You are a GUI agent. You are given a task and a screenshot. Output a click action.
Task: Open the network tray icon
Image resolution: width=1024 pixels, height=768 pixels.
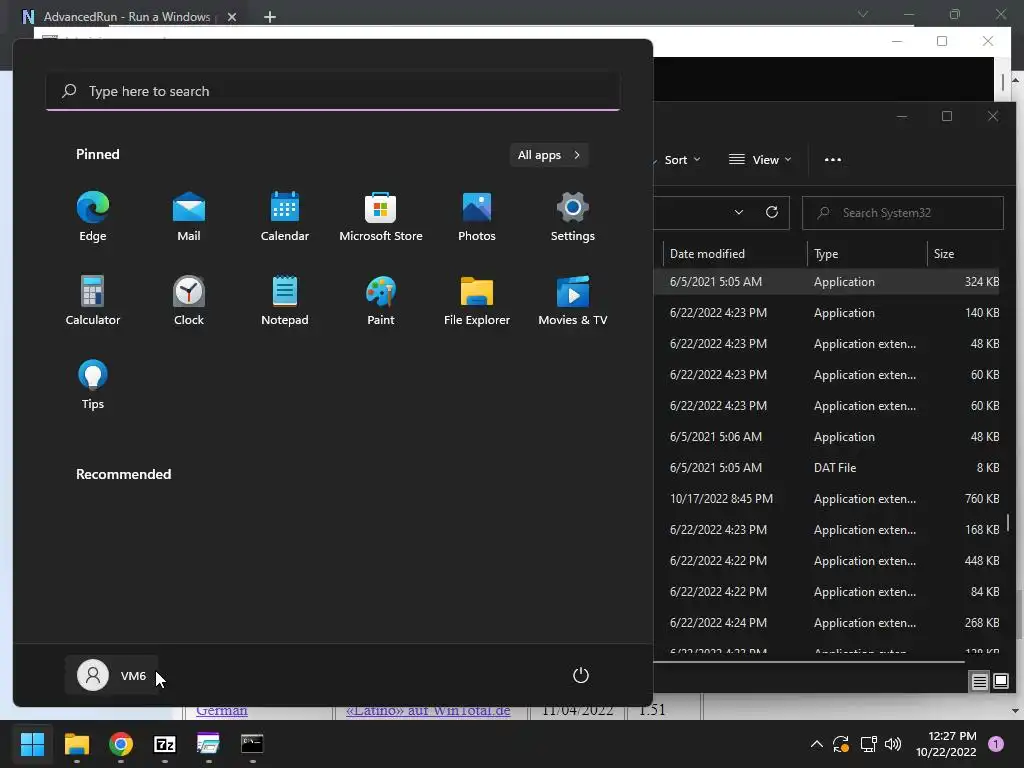(869, 744)
